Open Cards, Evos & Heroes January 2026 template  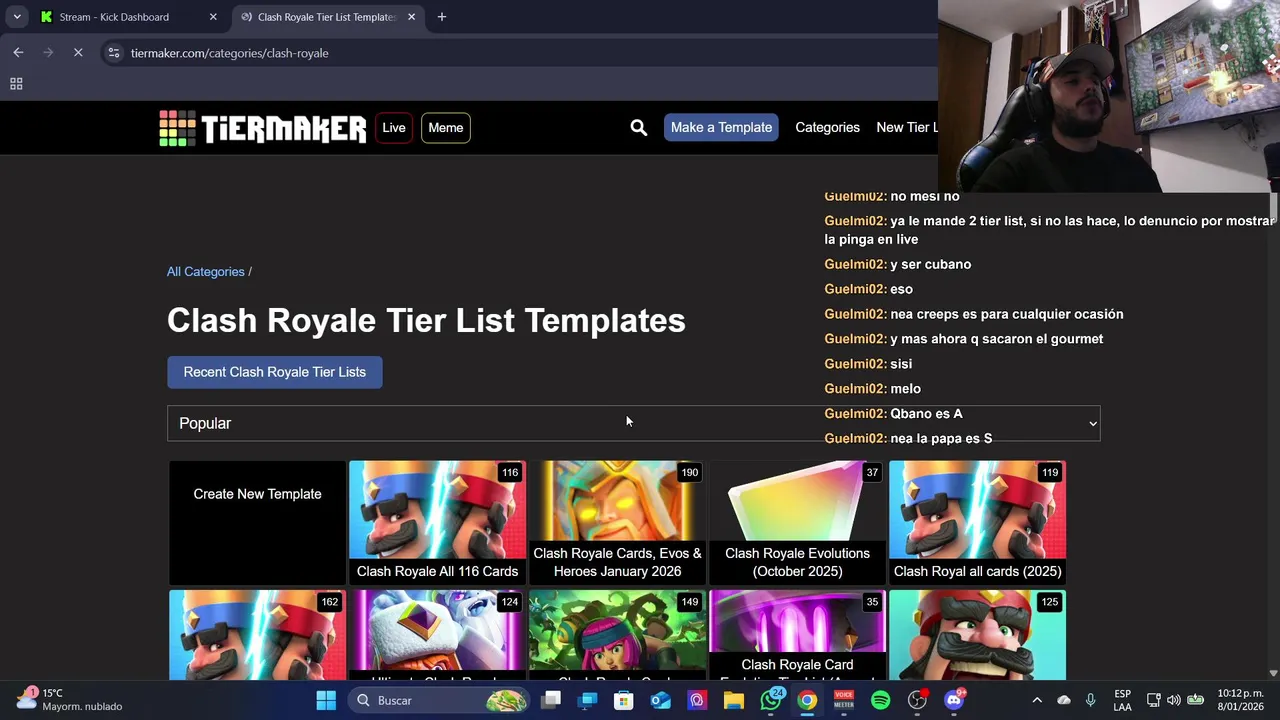[617, 522]
